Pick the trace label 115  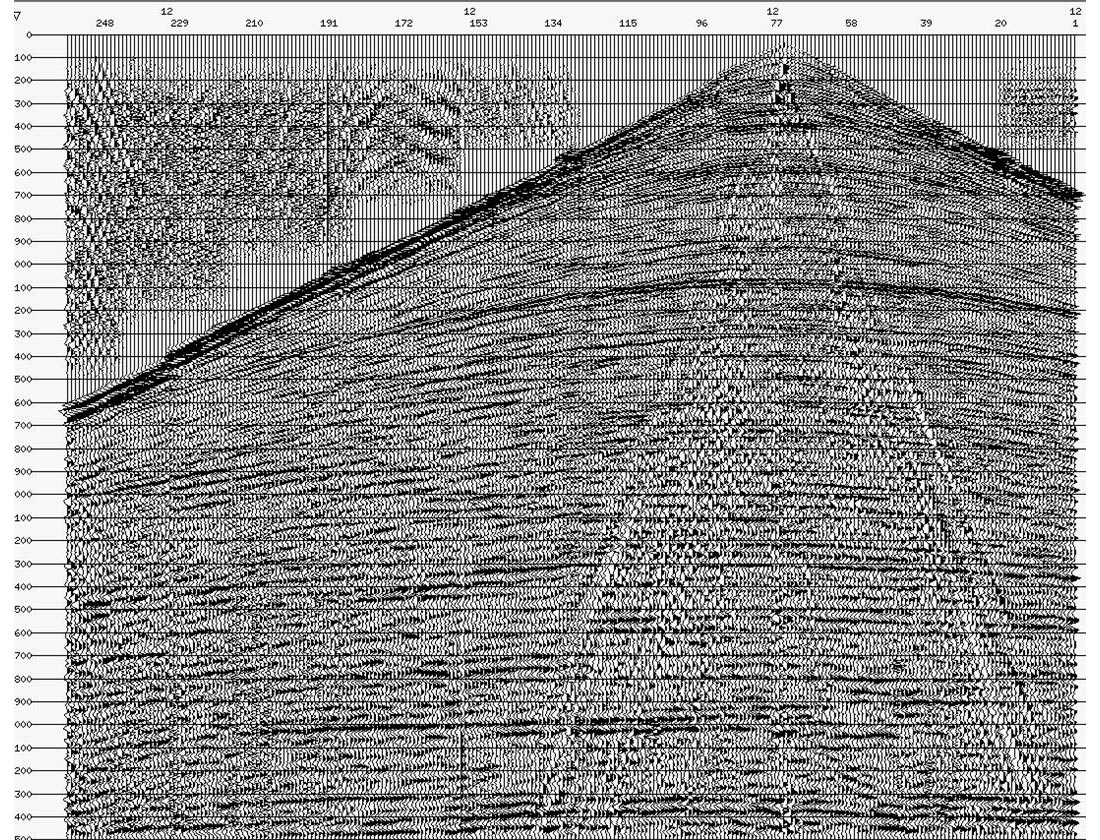(x=628, y=23)
